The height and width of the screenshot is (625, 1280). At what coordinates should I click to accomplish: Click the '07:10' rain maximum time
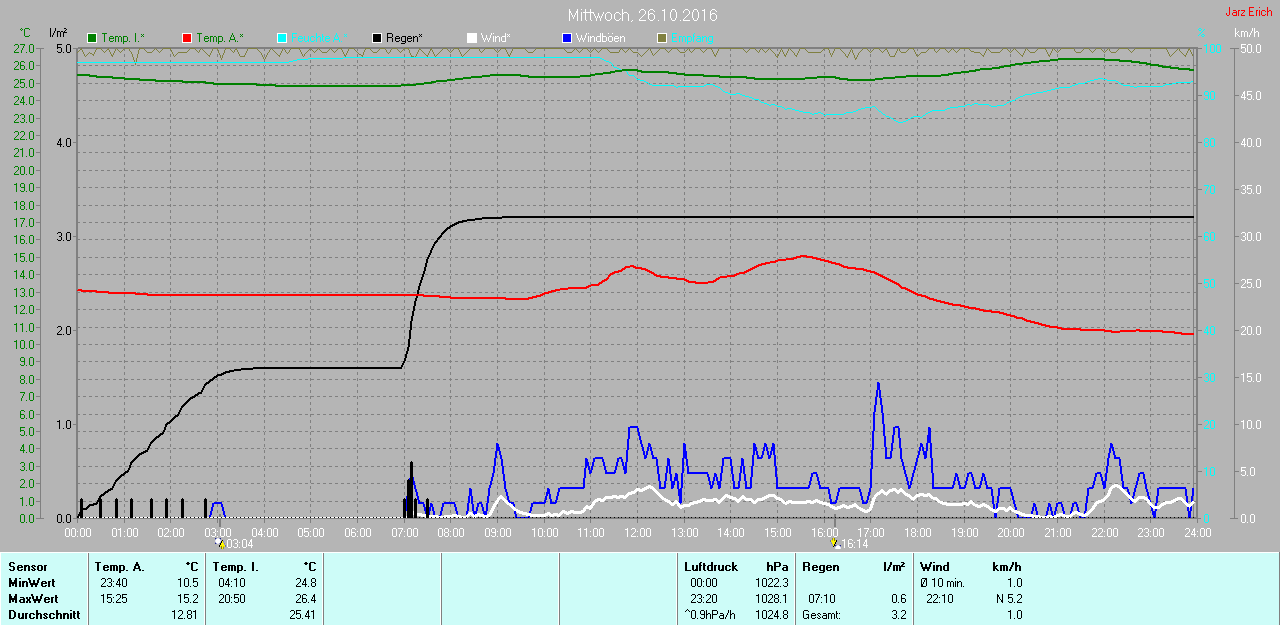point(822,599)
